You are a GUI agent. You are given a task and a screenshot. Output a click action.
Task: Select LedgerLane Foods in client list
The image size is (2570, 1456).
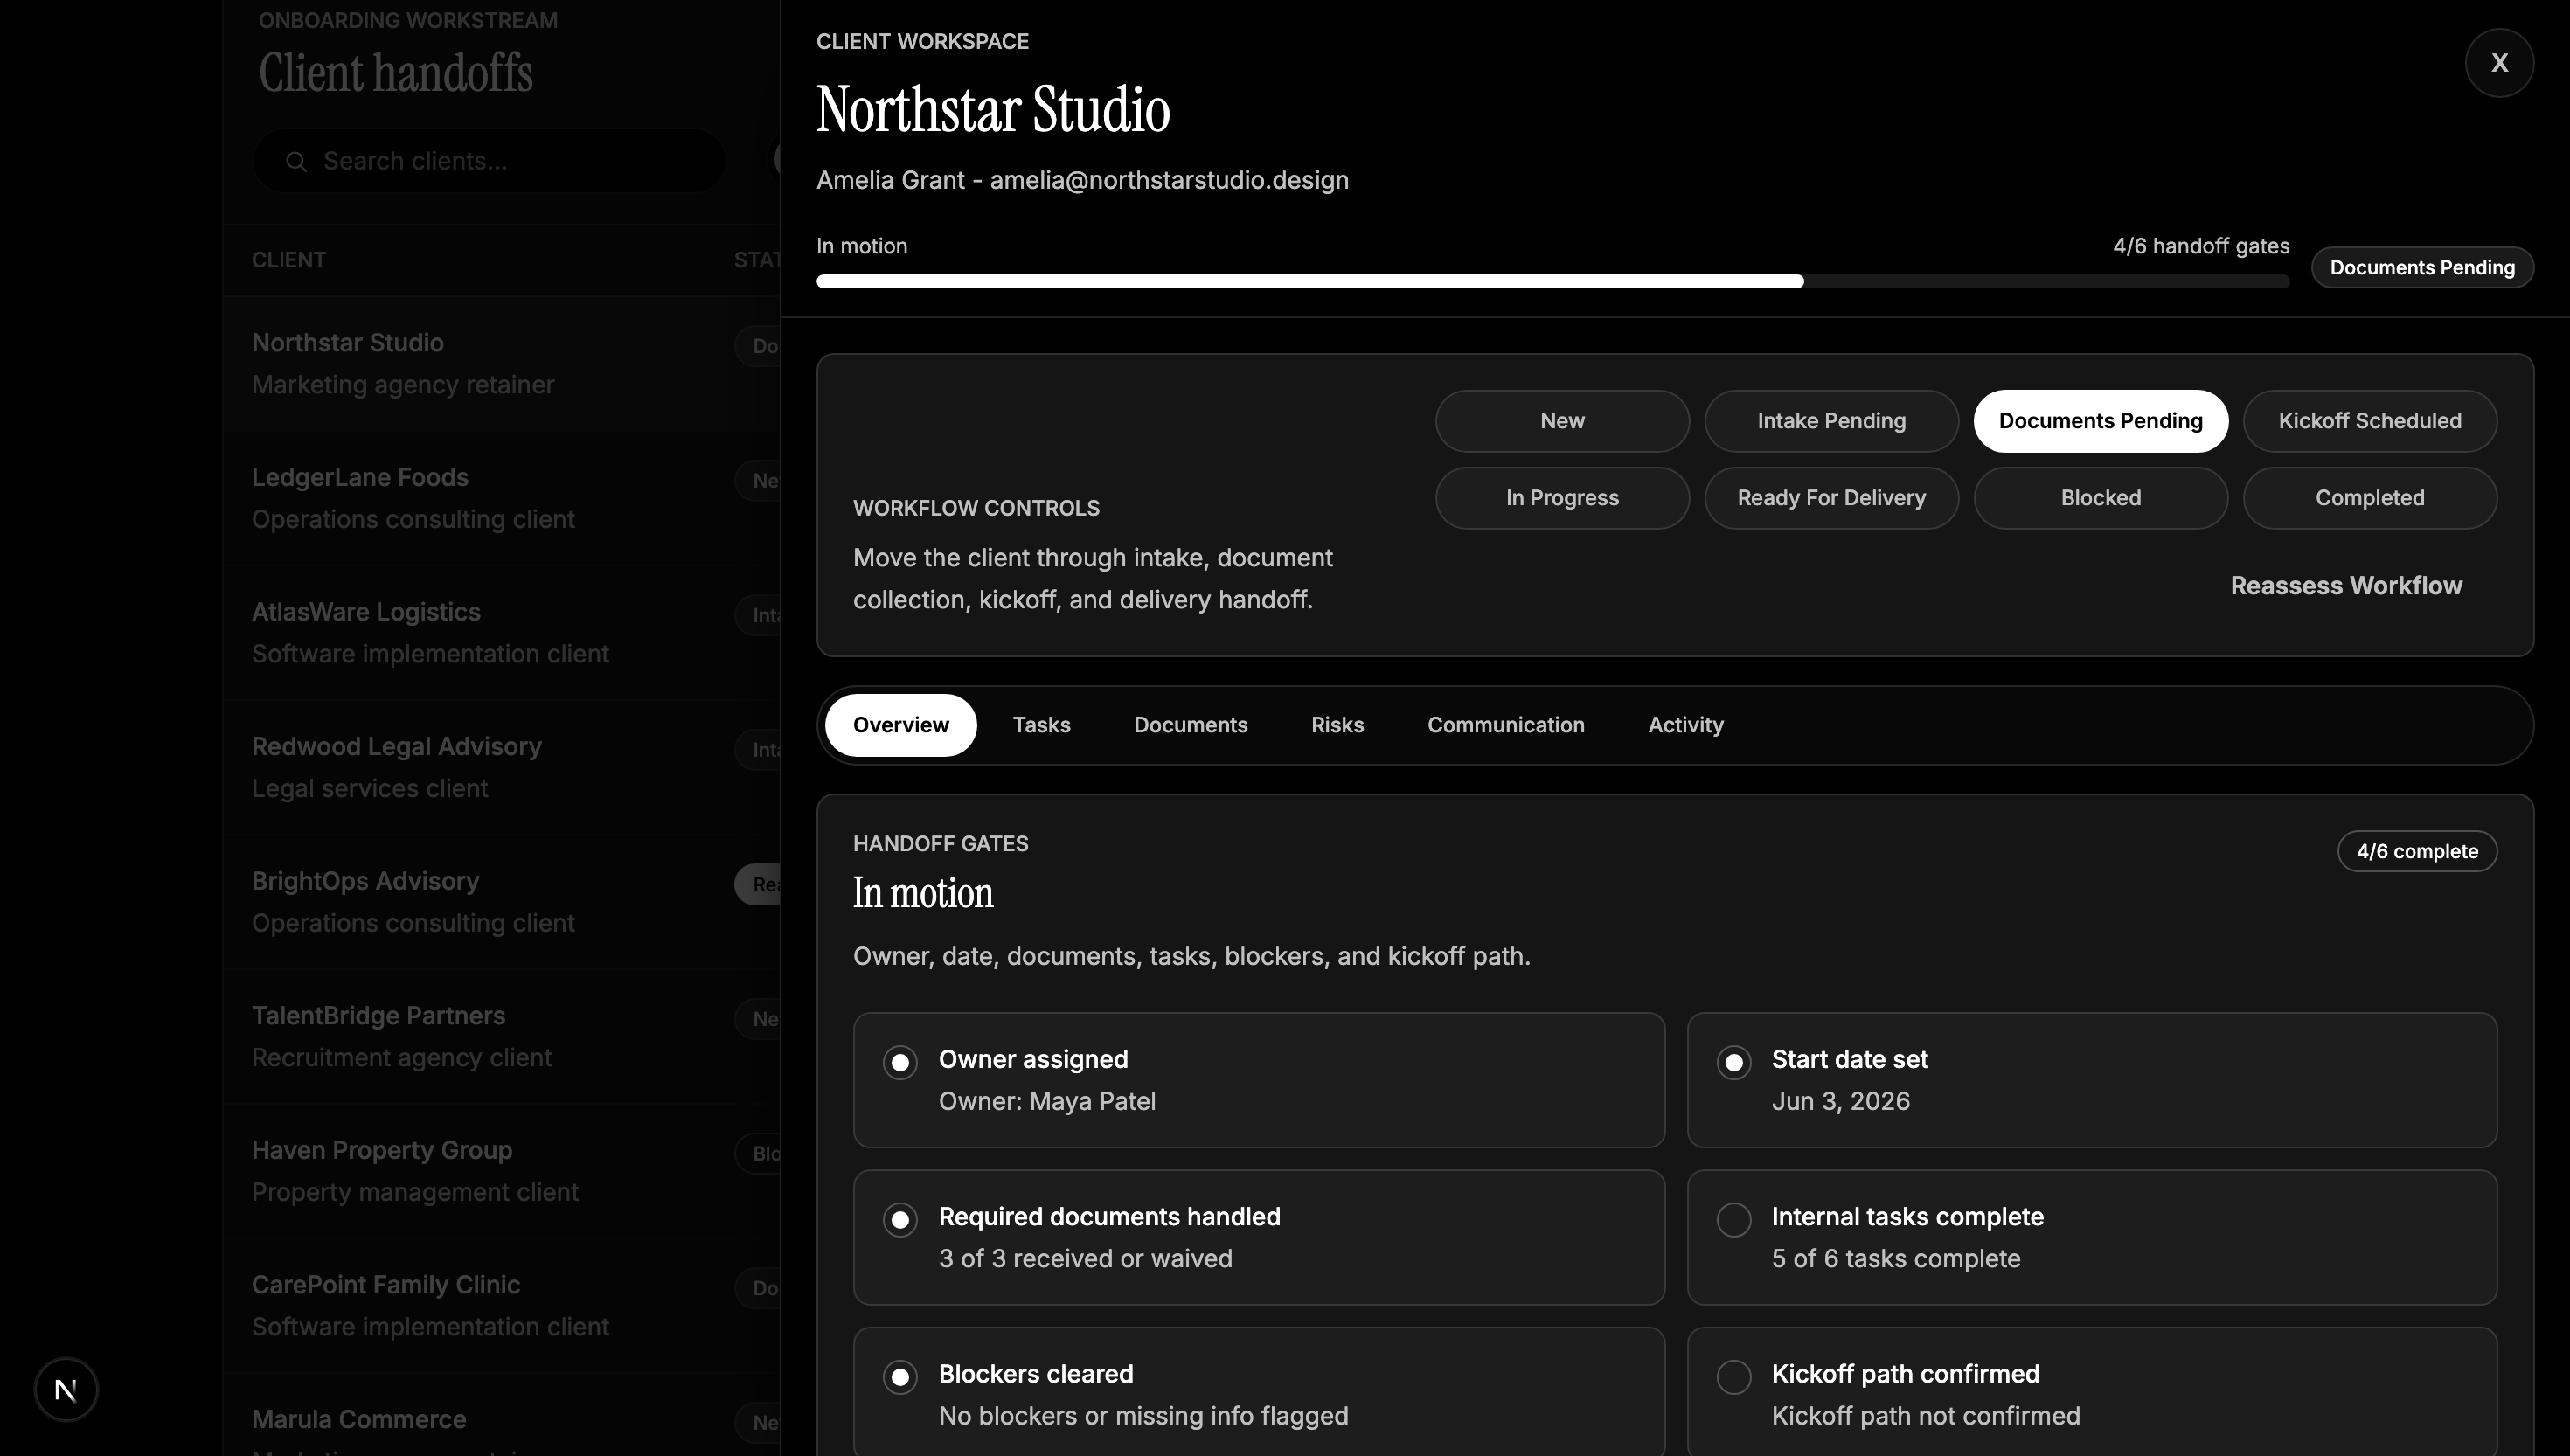pyautogui.click(x=501, y=498)
